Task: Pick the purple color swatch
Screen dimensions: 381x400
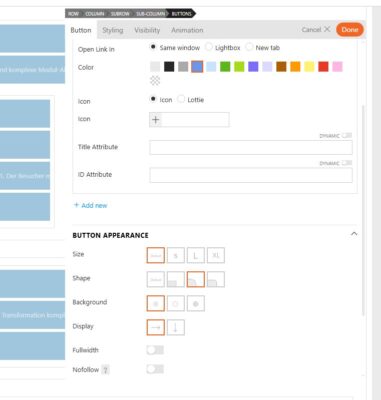Action: 253,67
